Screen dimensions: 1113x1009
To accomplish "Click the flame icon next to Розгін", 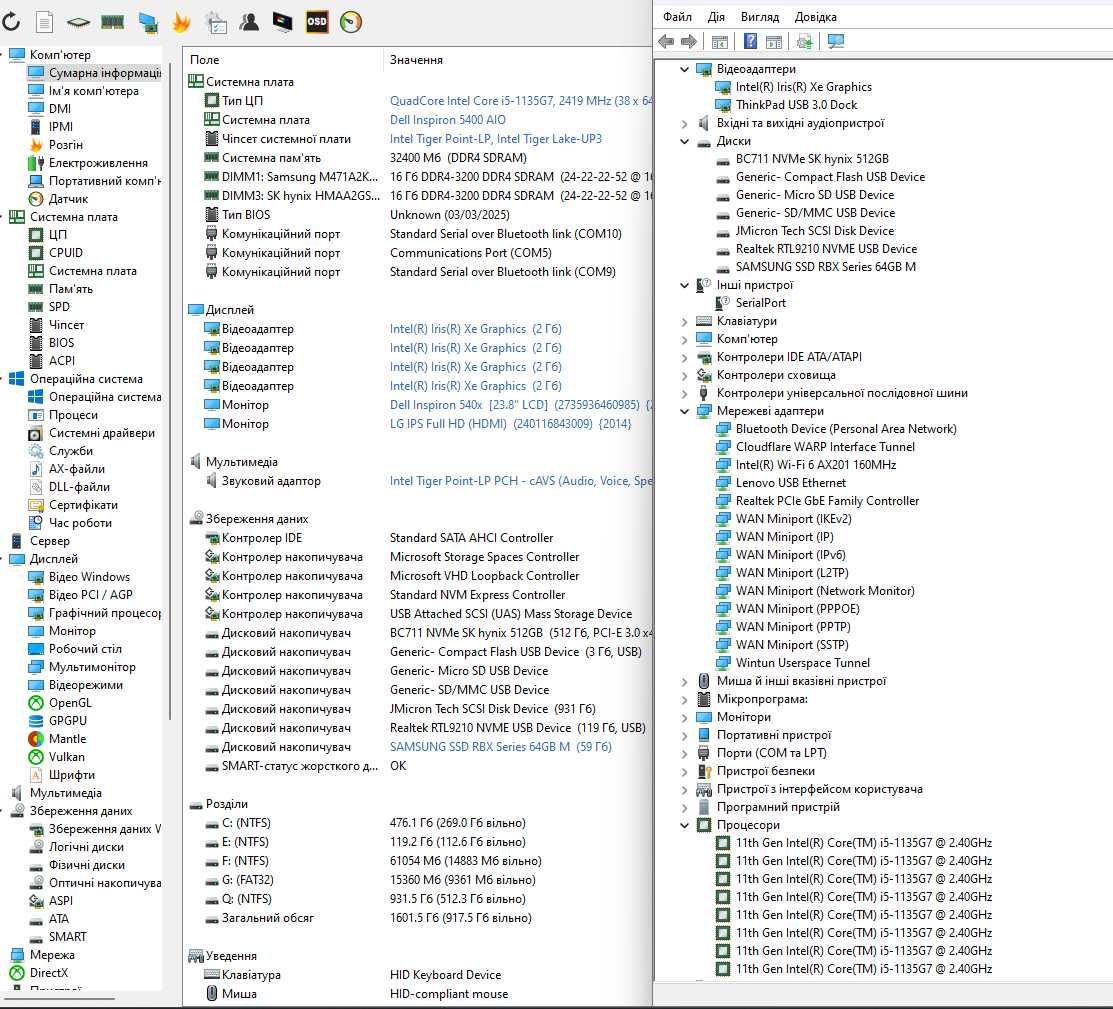I will pos(35,145).
